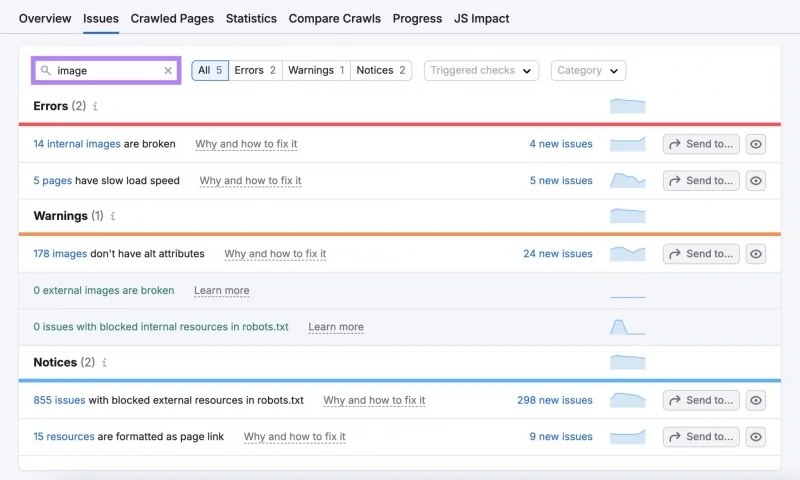Click the search magnifier icon in filter box
This screenshot has width=800, height=480.
click(46, 70)
